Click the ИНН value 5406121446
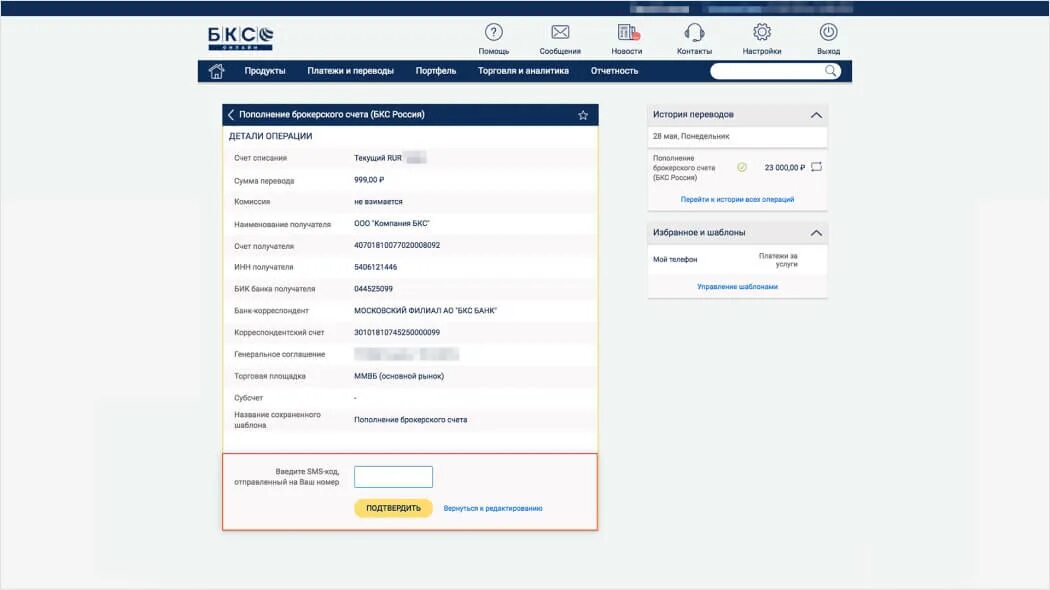 pos(375,267)
